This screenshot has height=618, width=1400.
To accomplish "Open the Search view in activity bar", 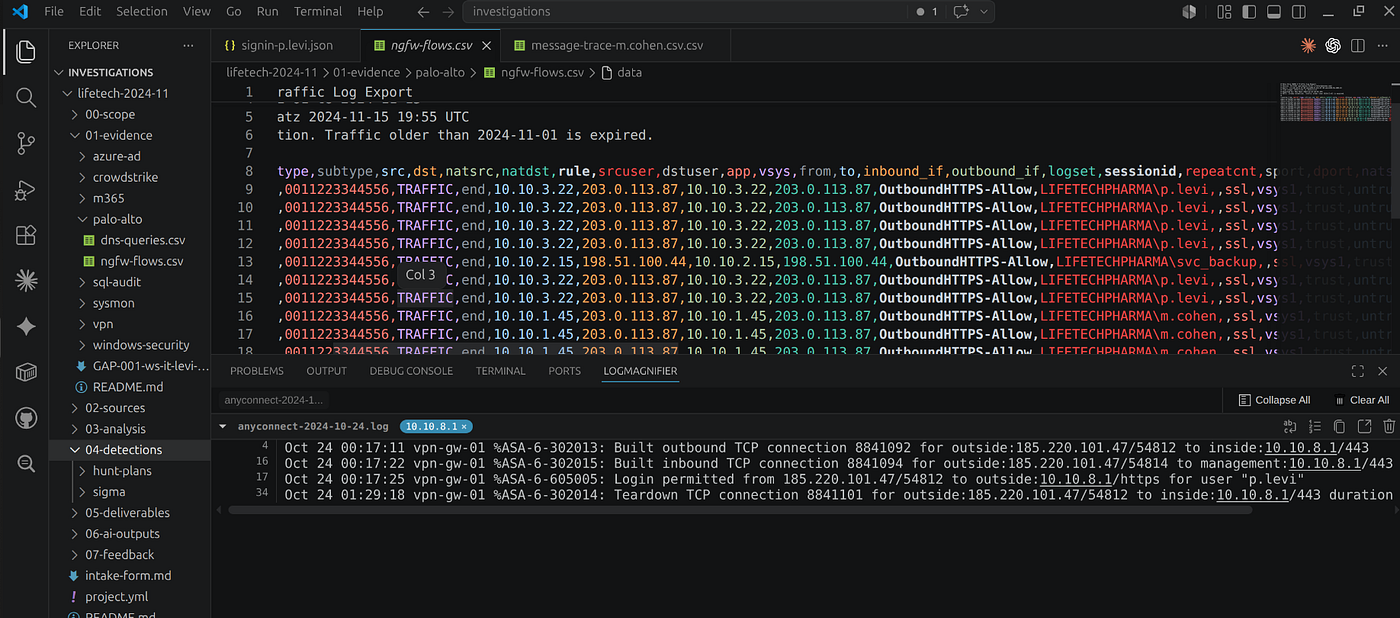I will point(26,97).
